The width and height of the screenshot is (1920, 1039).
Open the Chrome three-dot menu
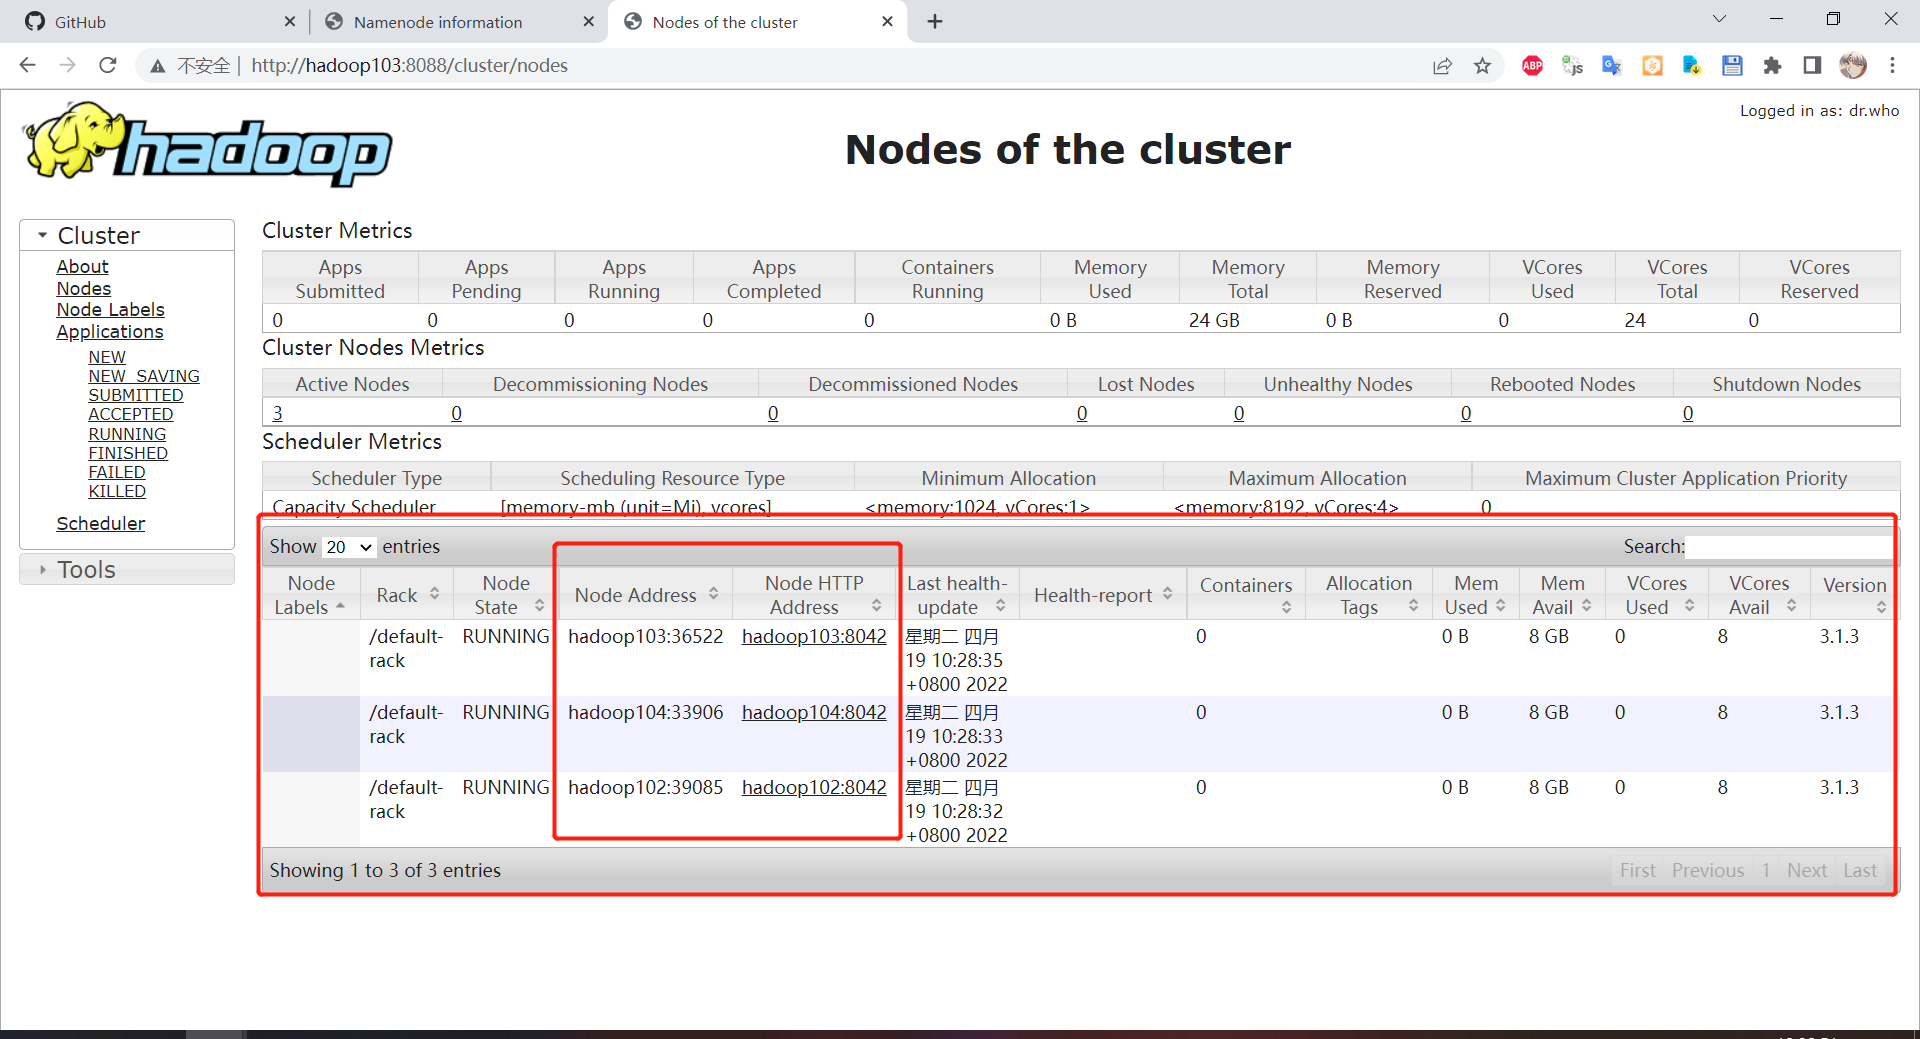[x=1892, y=65]
